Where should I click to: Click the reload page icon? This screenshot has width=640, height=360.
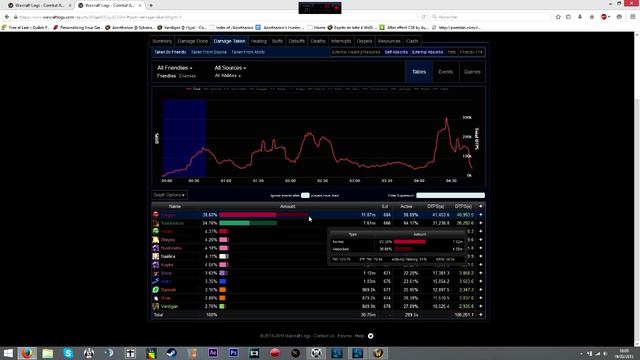click(424, 17)
